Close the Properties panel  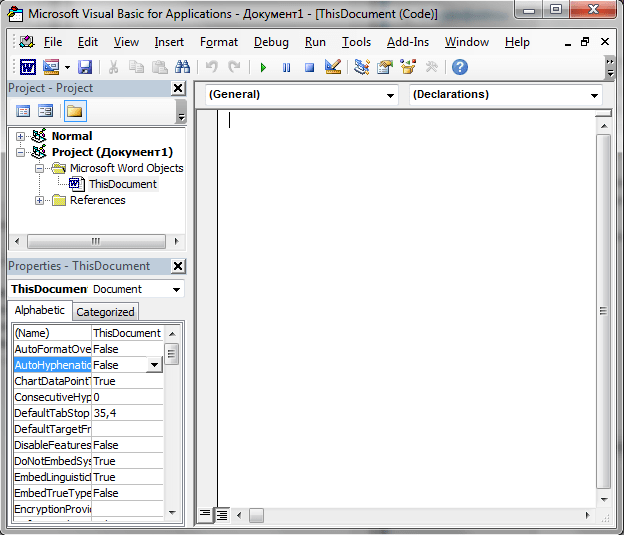tap(178, 266)
